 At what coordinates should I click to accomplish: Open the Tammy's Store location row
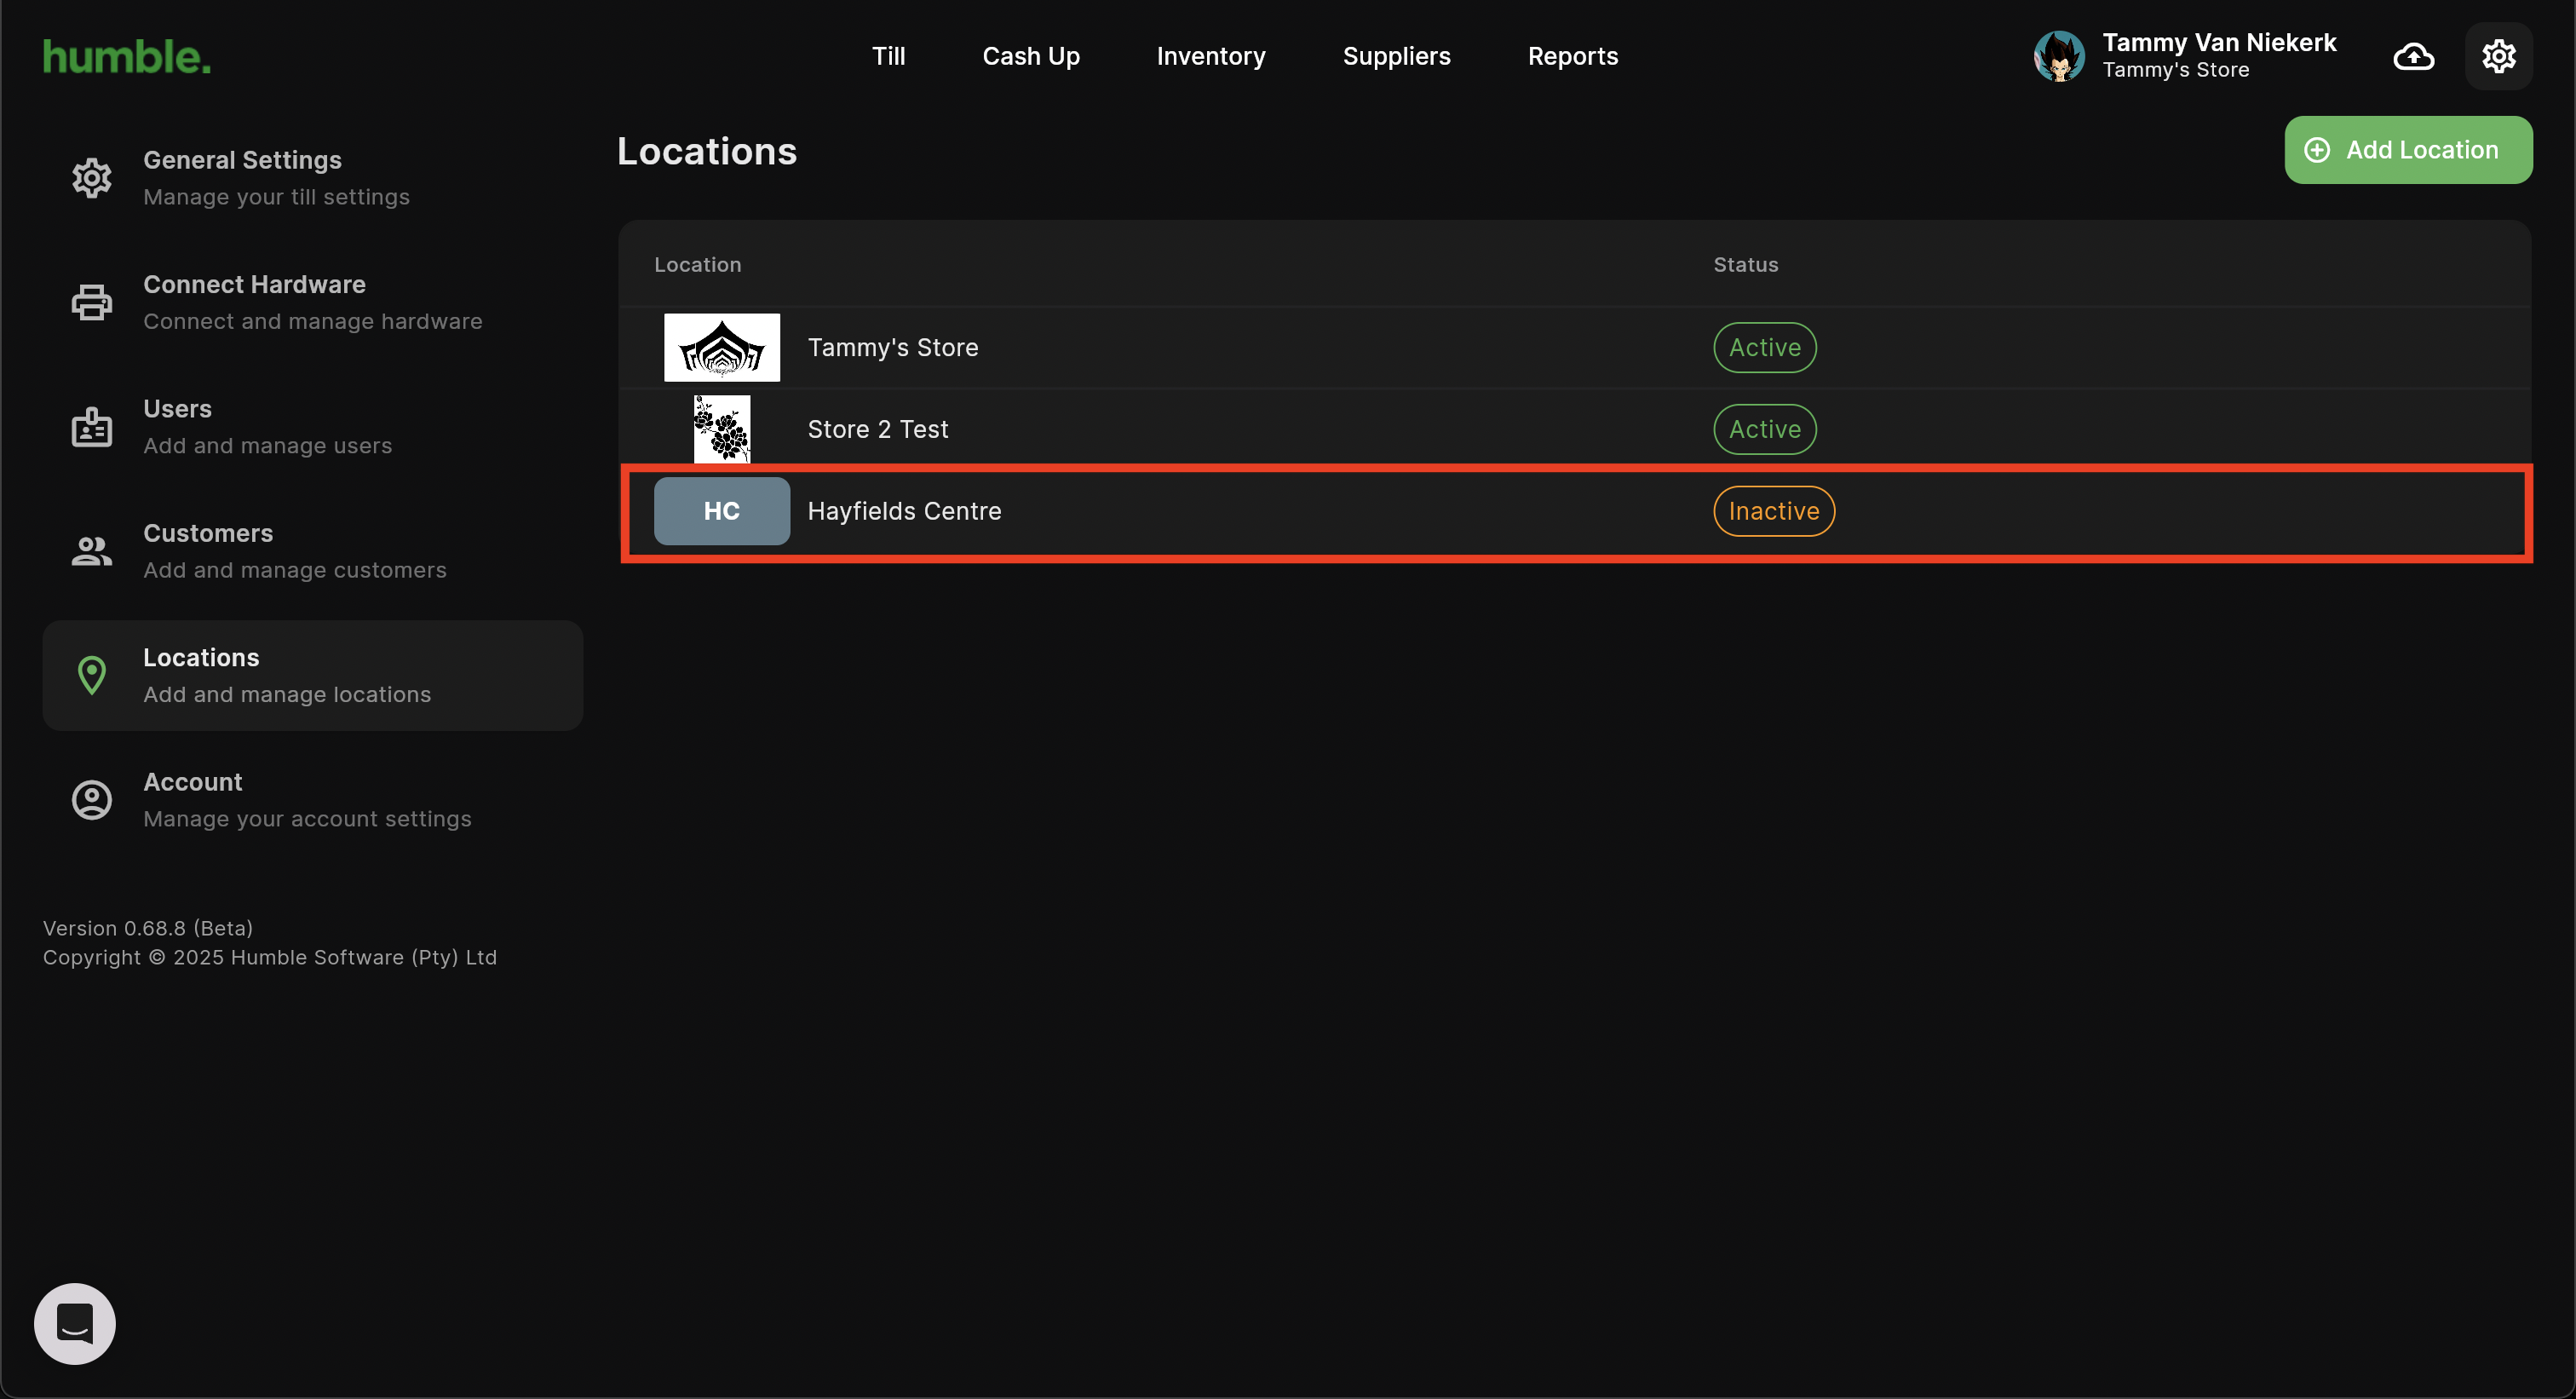[x=1574, y=347]
